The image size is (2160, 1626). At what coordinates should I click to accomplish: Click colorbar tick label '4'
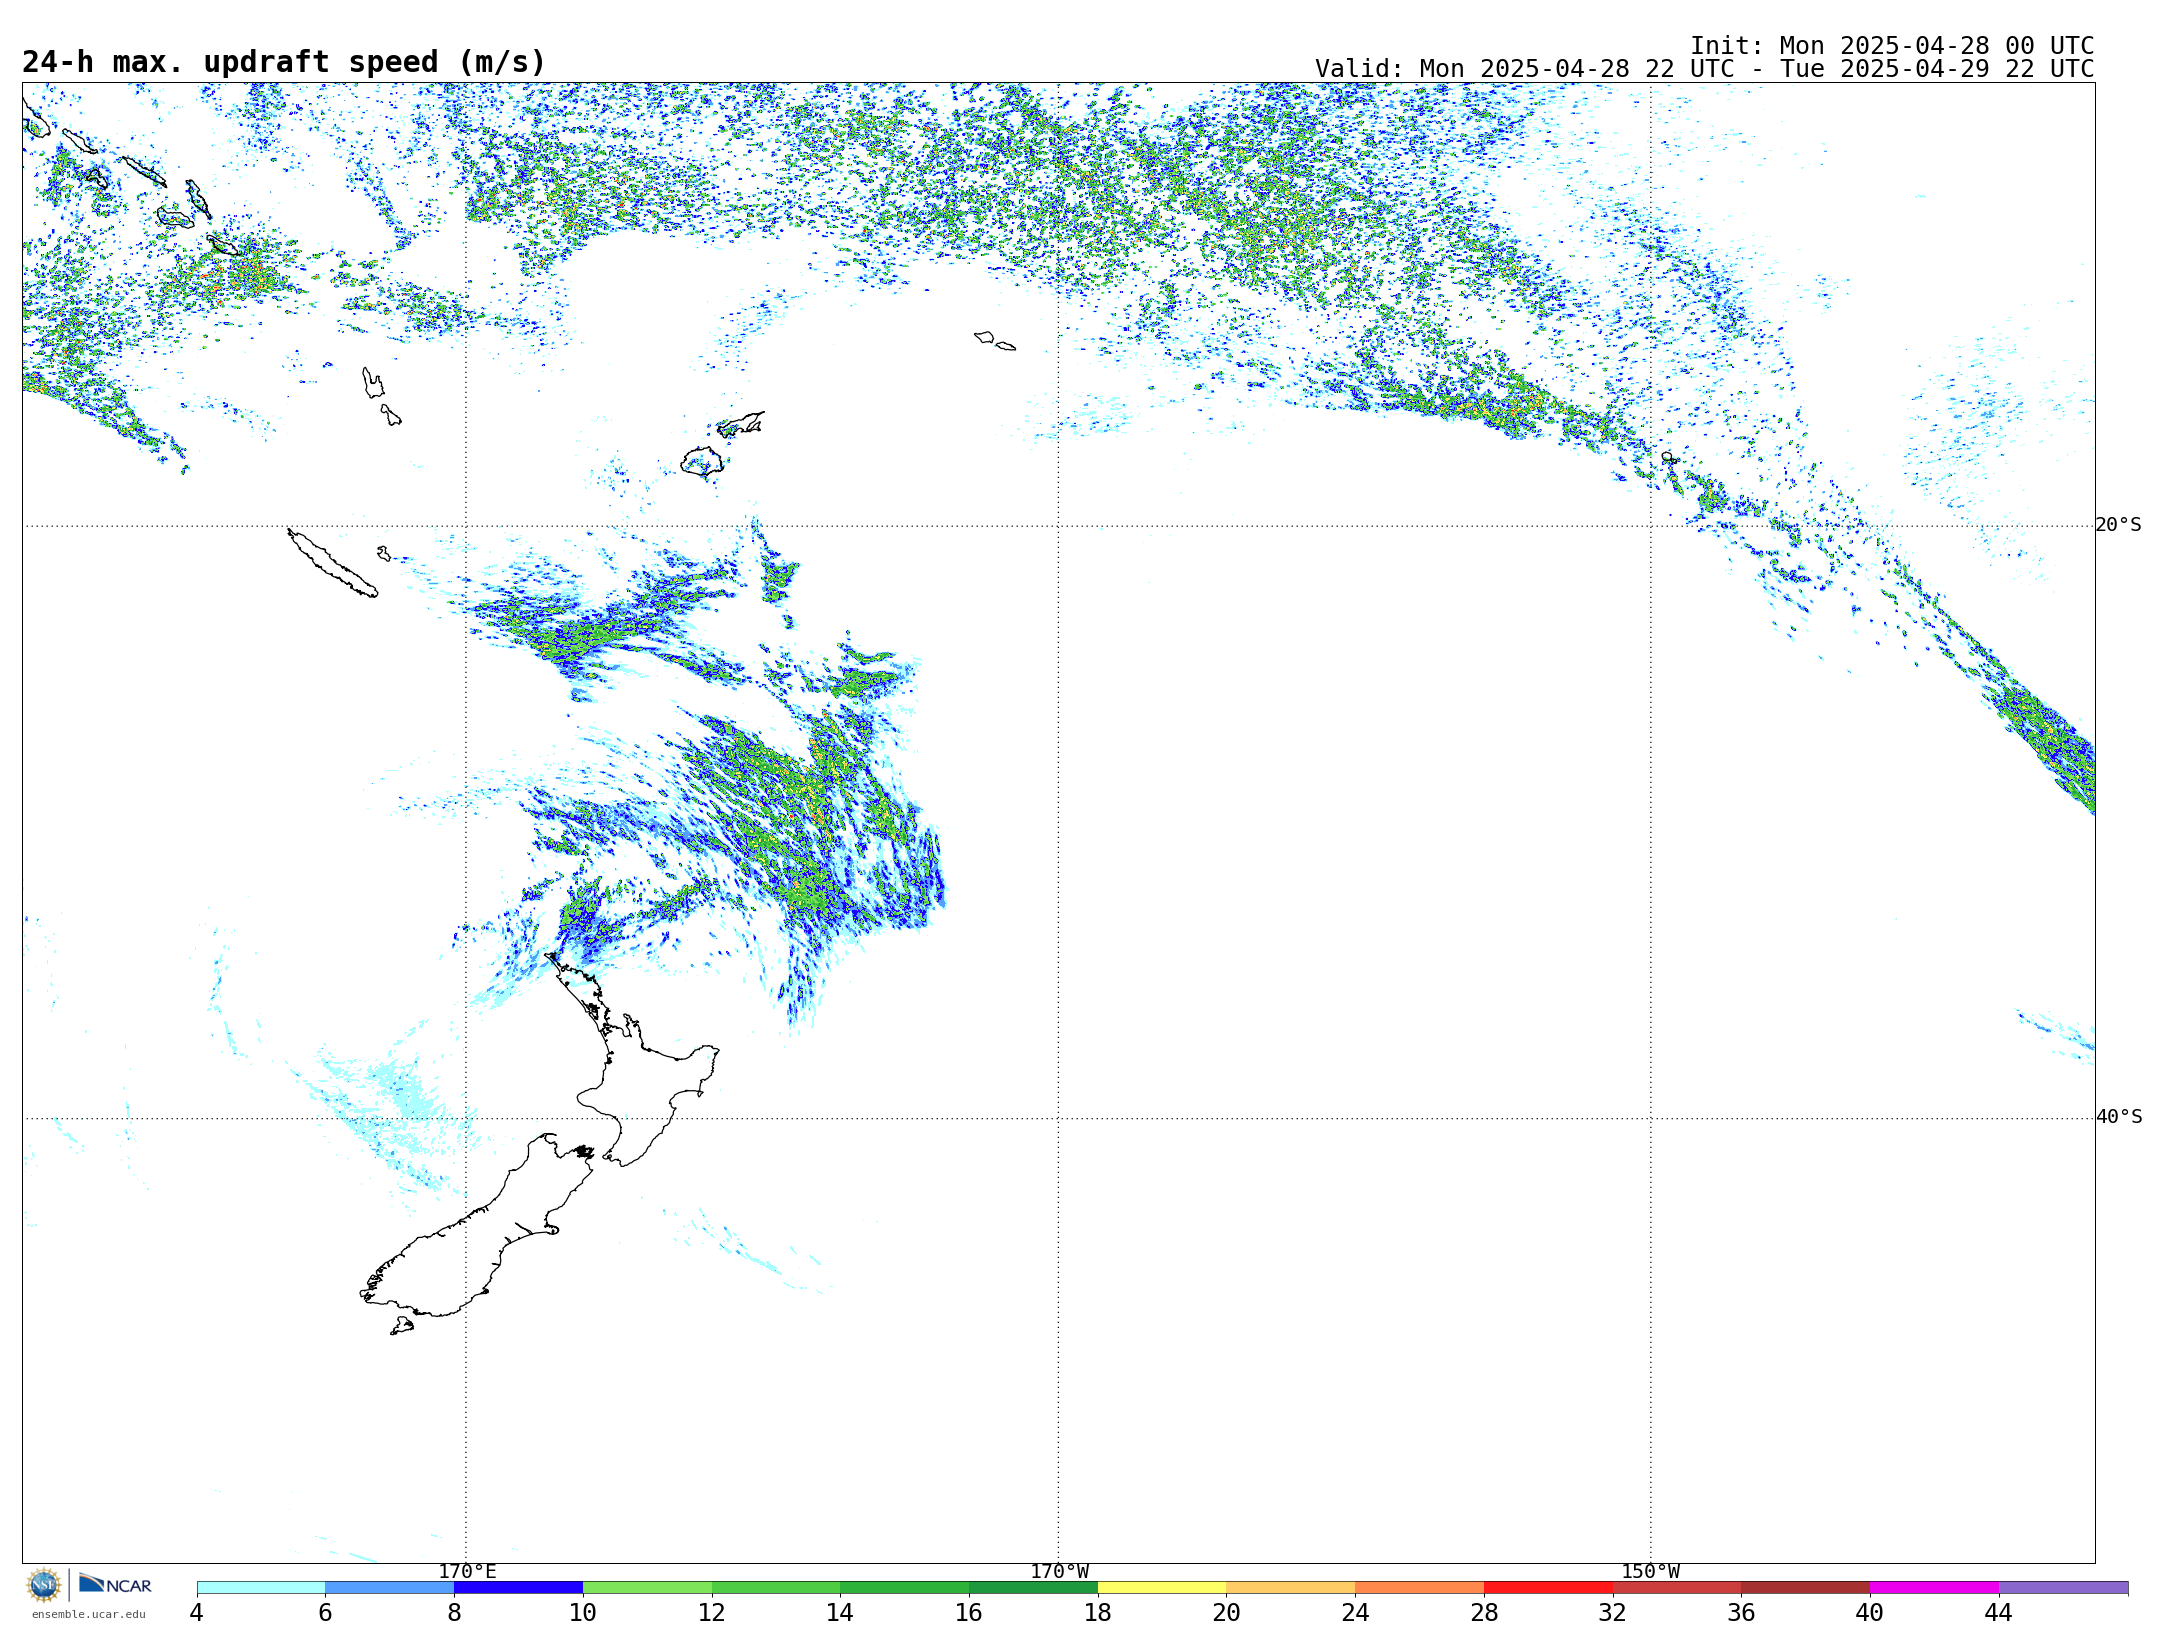tap(197, 1613)
